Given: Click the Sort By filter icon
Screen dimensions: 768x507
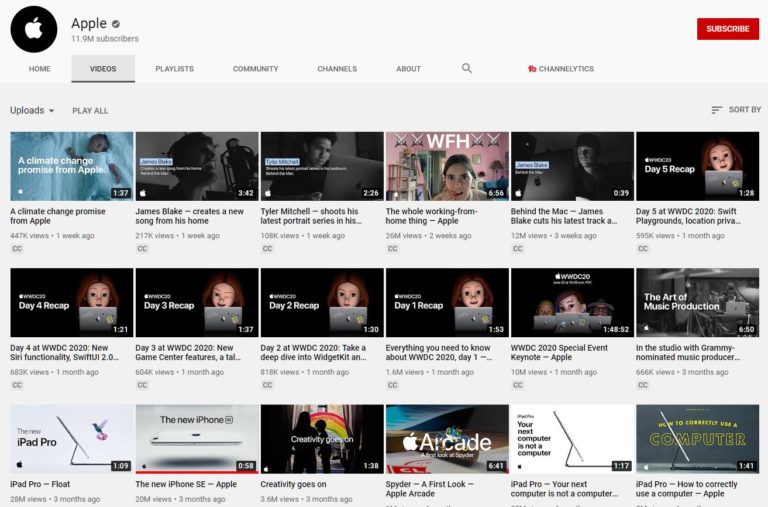Looking at the screenshot, I should 716,110.
